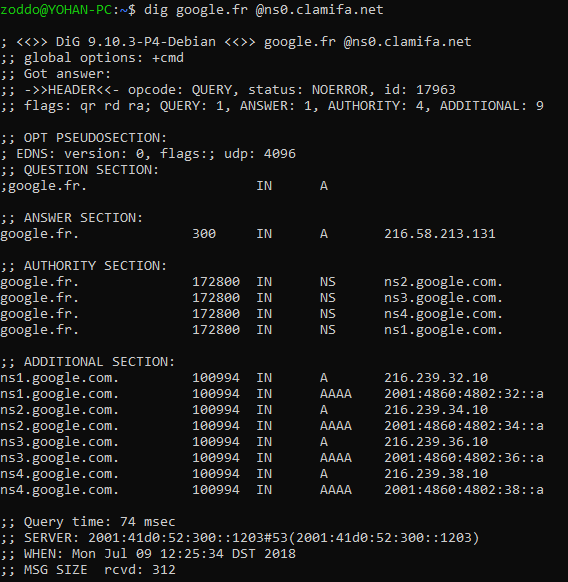Click the zoddo@YOHAN-PC prompt text
This screenshot has height=582, width=568.
click(56, 10)
